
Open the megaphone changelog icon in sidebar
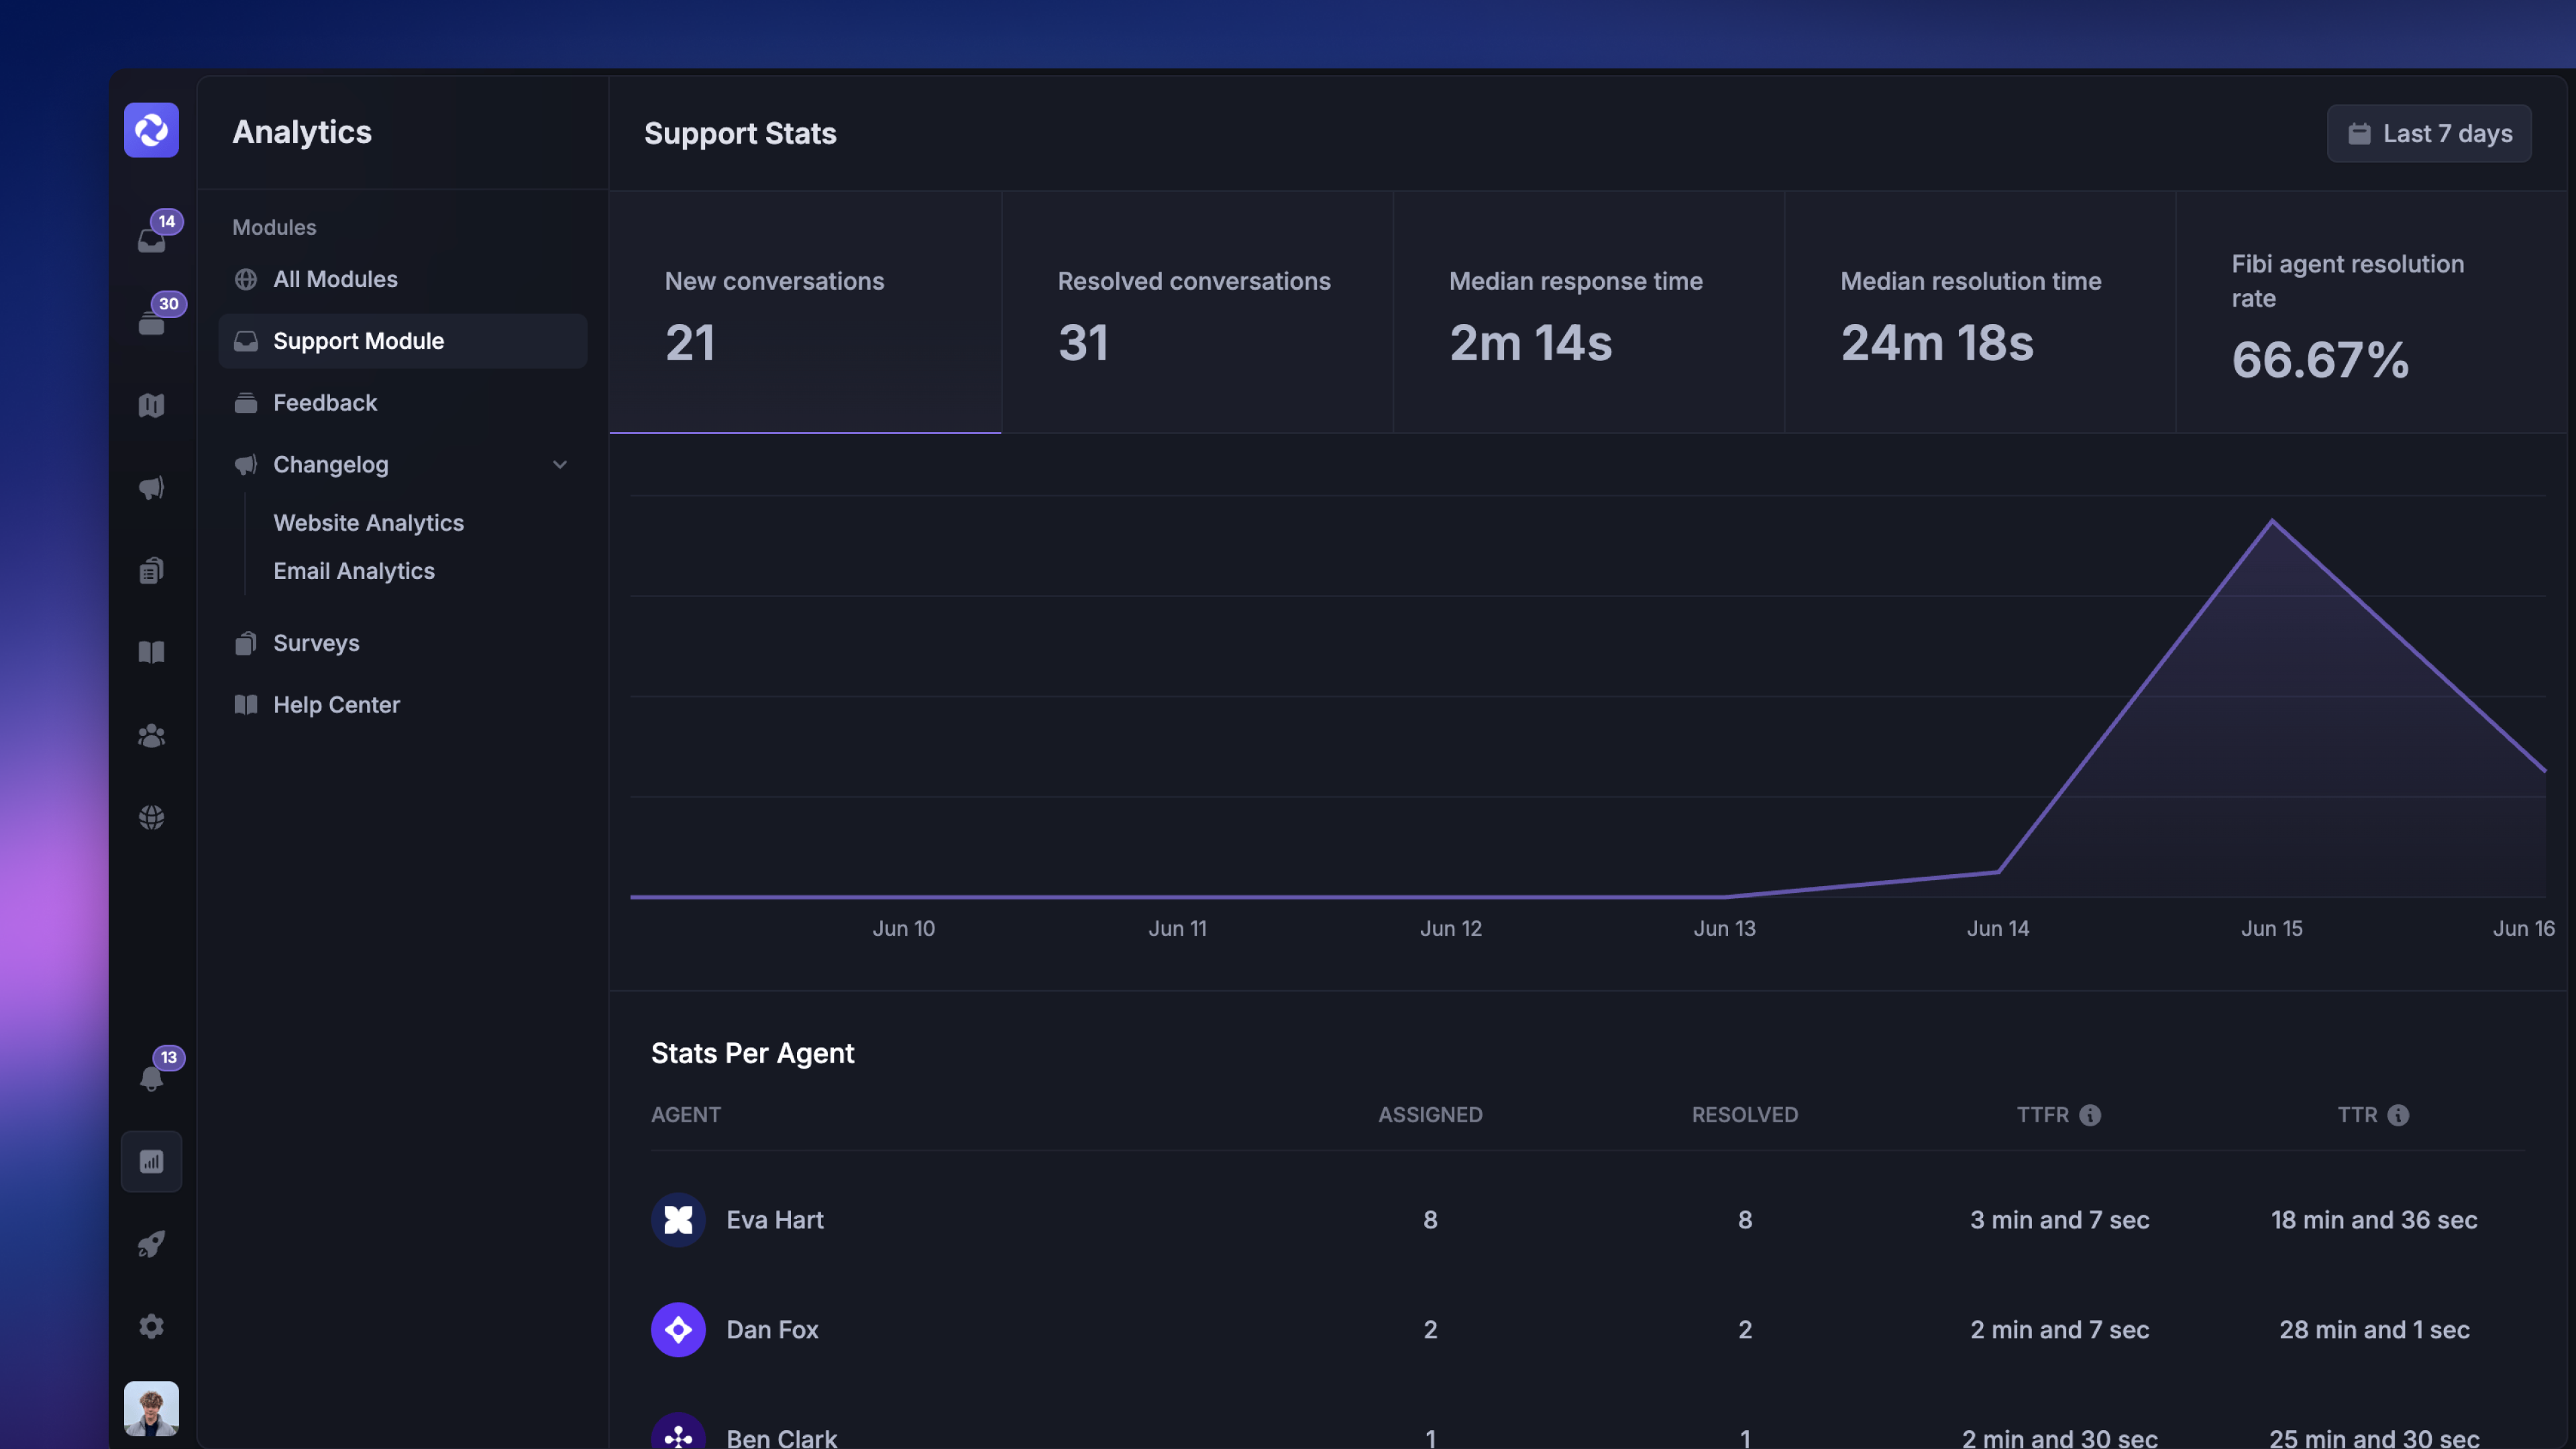152,488
